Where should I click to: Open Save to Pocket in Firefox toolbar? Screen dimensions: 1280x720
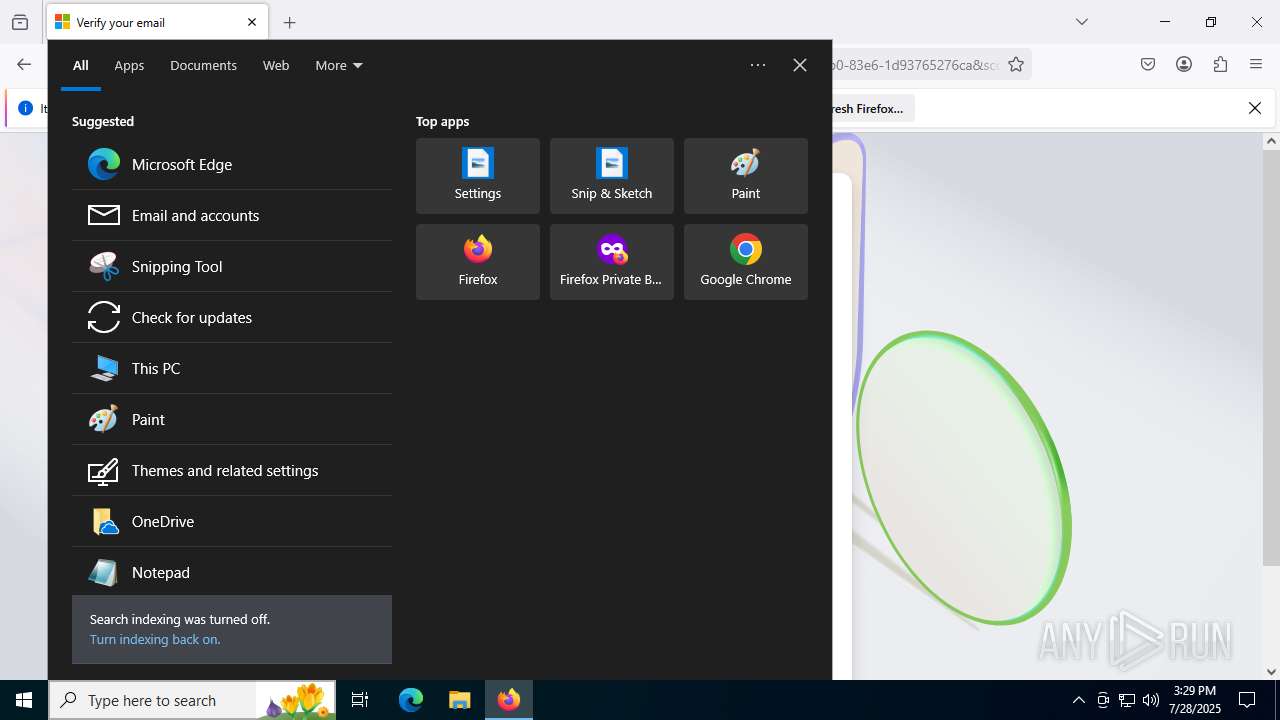pos(1148,64)
